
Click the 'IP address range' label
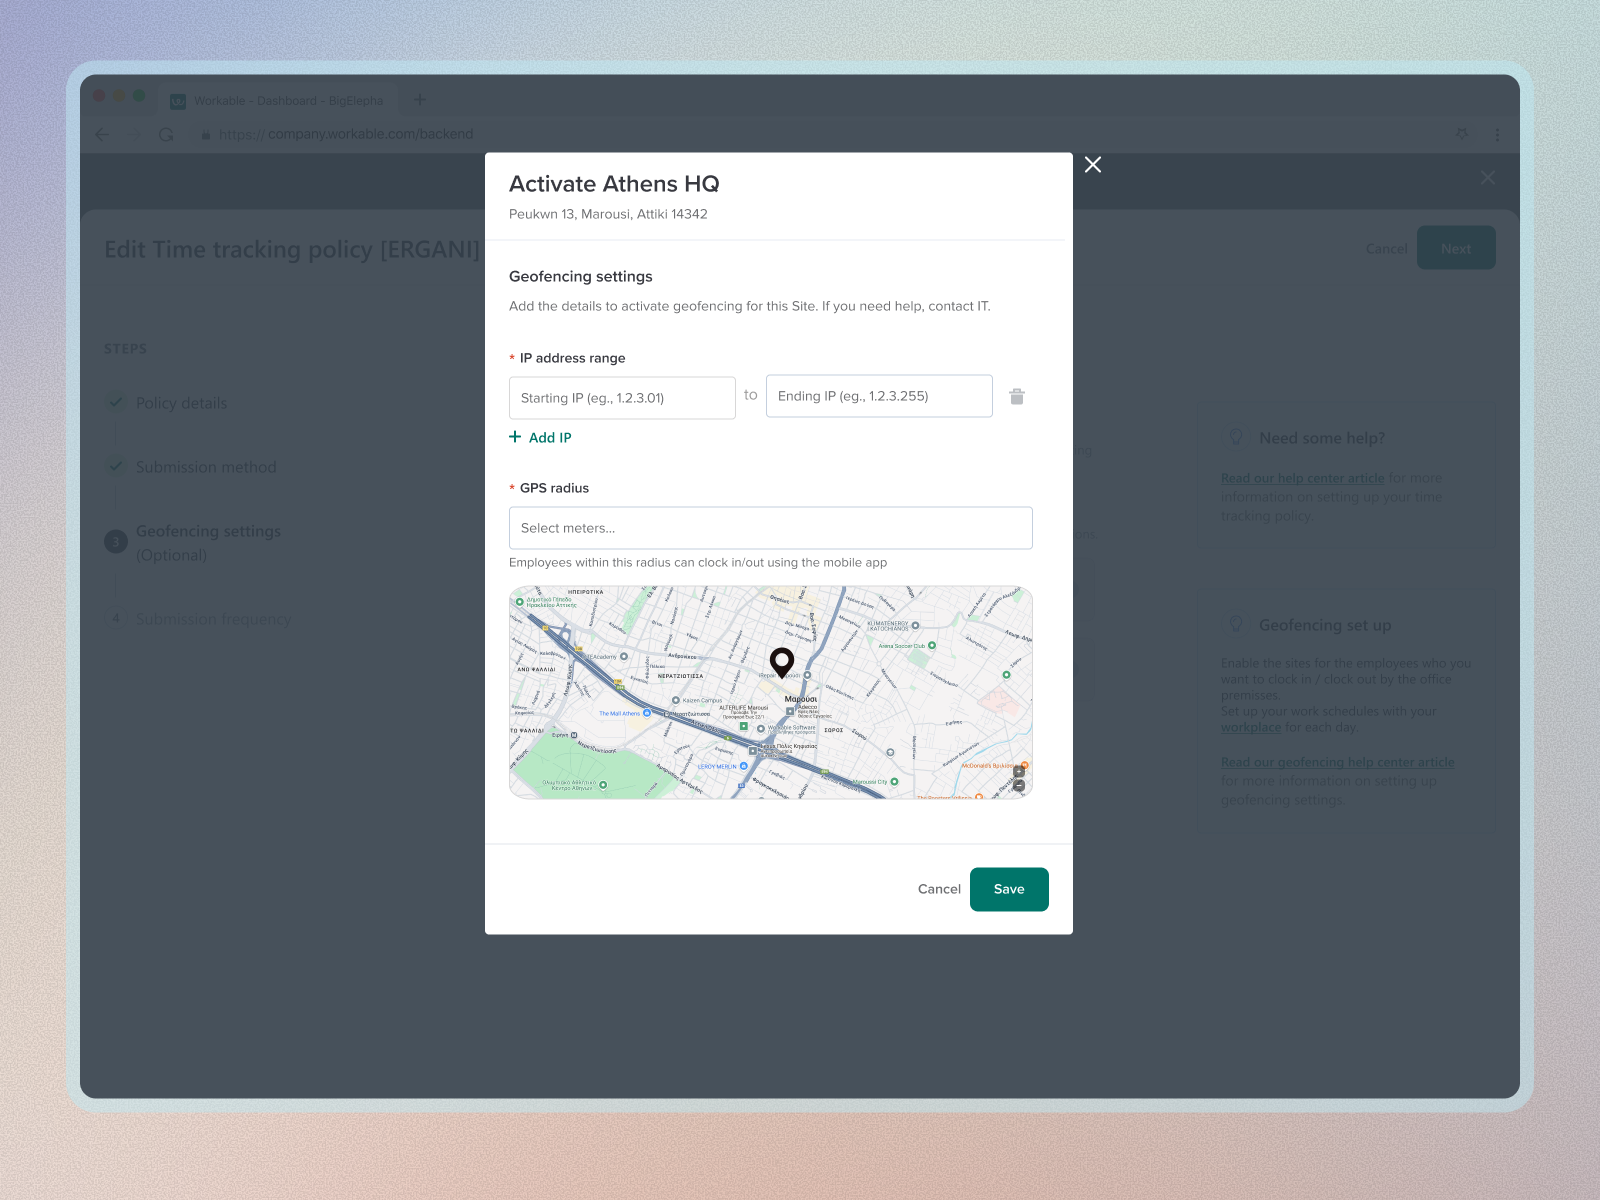[x=572, y=358]
